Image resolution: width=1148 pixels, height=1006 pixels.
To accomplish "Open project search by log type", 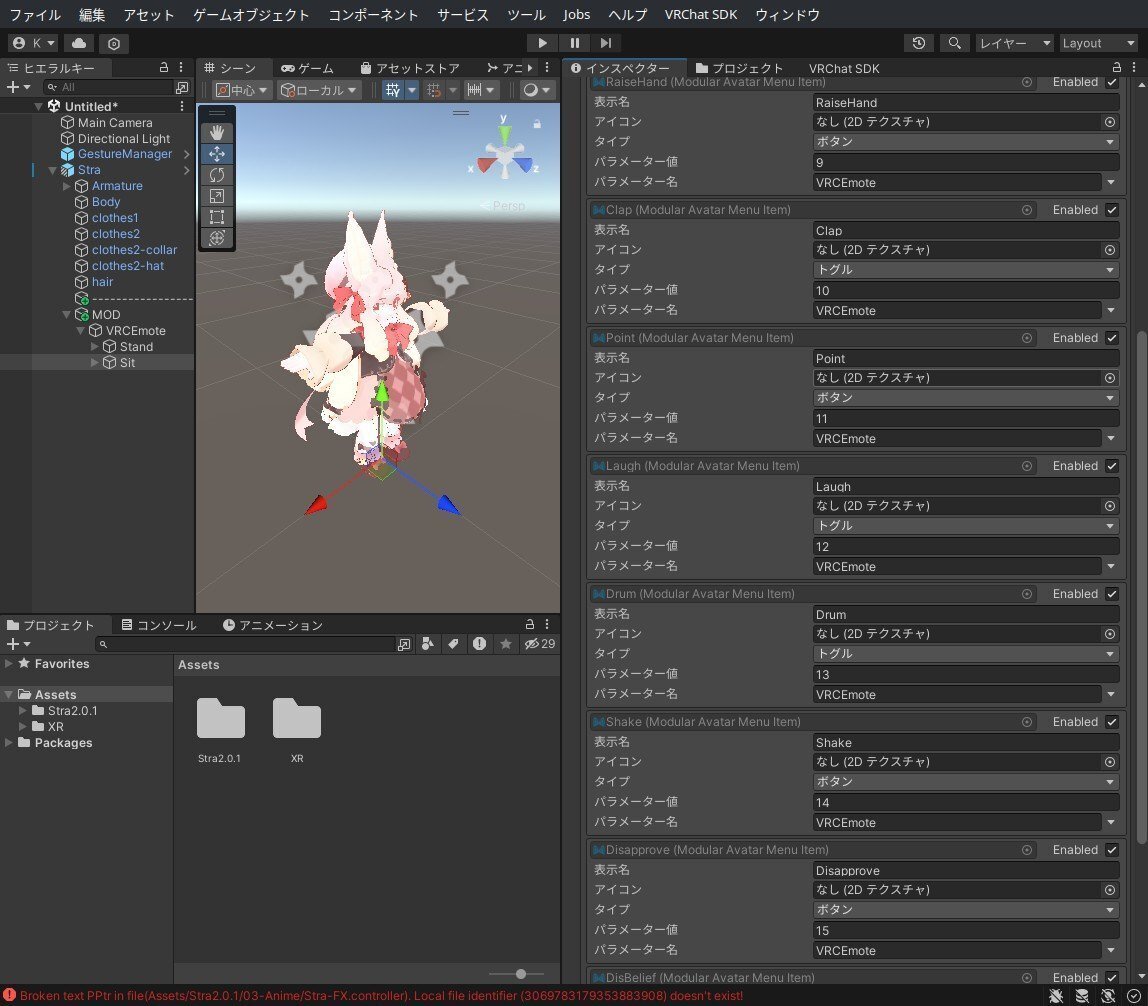I will 479,644.
